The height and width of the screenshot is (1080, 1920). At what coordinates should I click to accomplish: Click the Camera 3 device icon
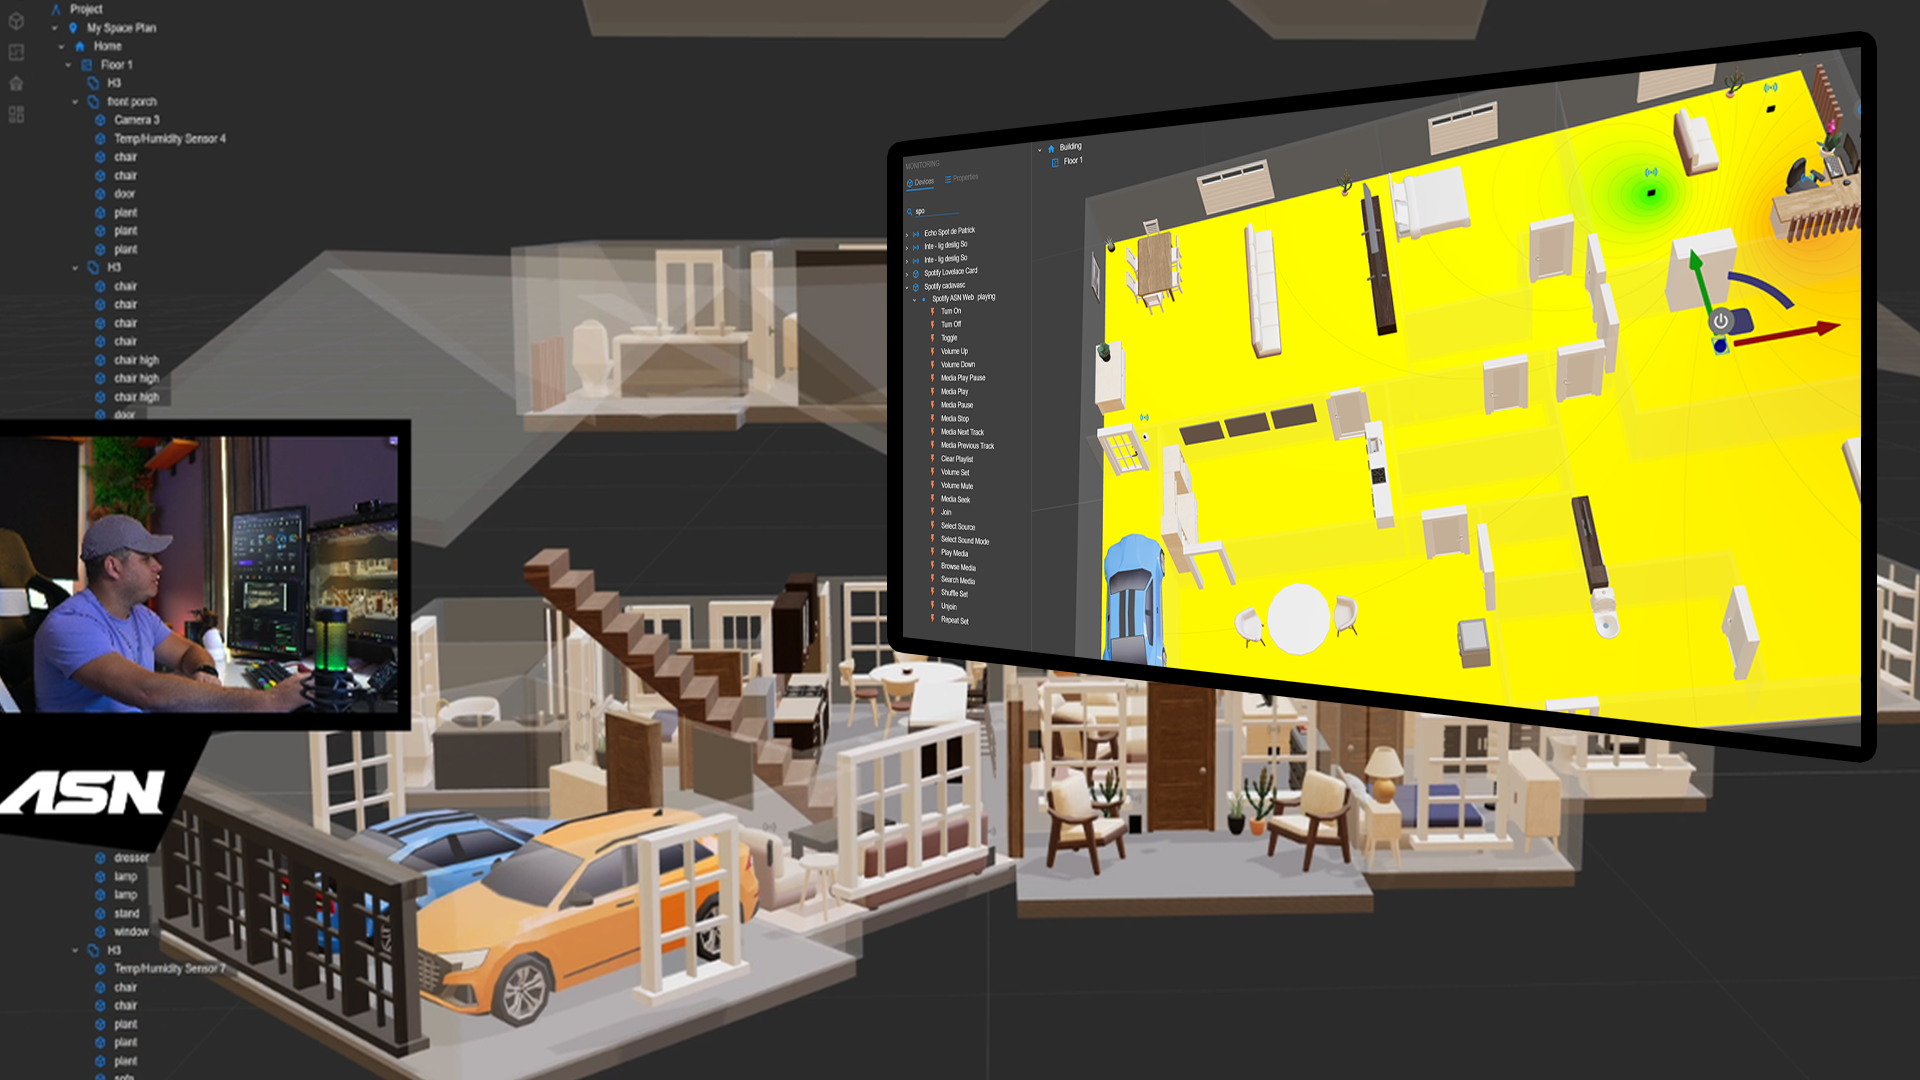(x=100, y=120)
